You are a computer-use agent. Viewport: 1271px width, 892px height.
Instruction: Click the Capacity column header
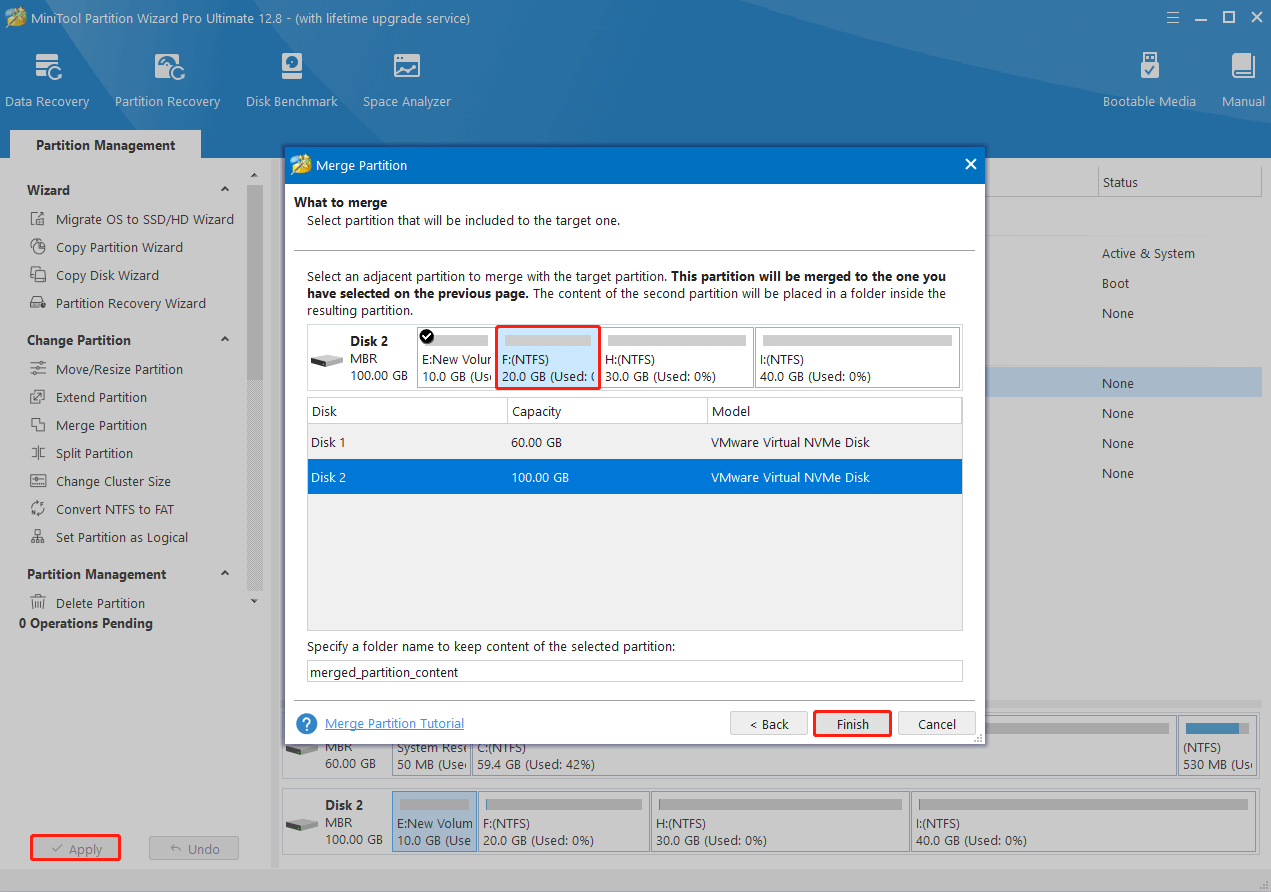(x=607, y=411)
